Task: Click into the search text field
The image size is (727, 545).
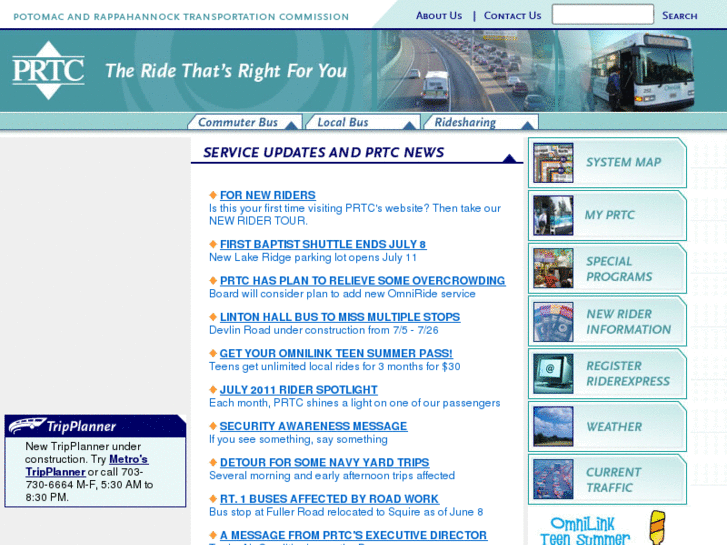Action: [x=603, y=14]
